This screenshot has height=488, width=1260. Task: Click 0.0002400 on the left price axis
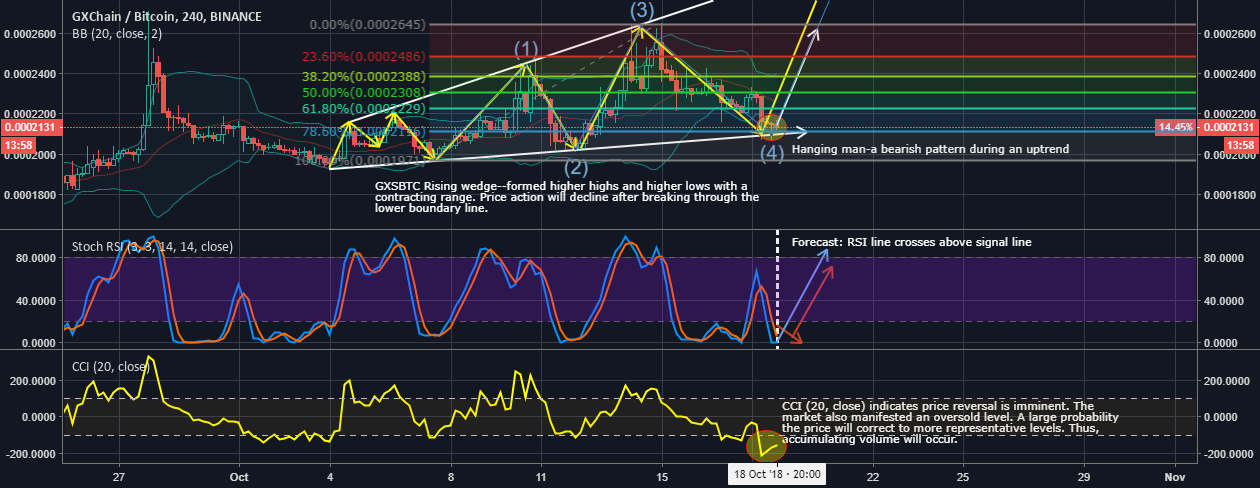point(29,74)
